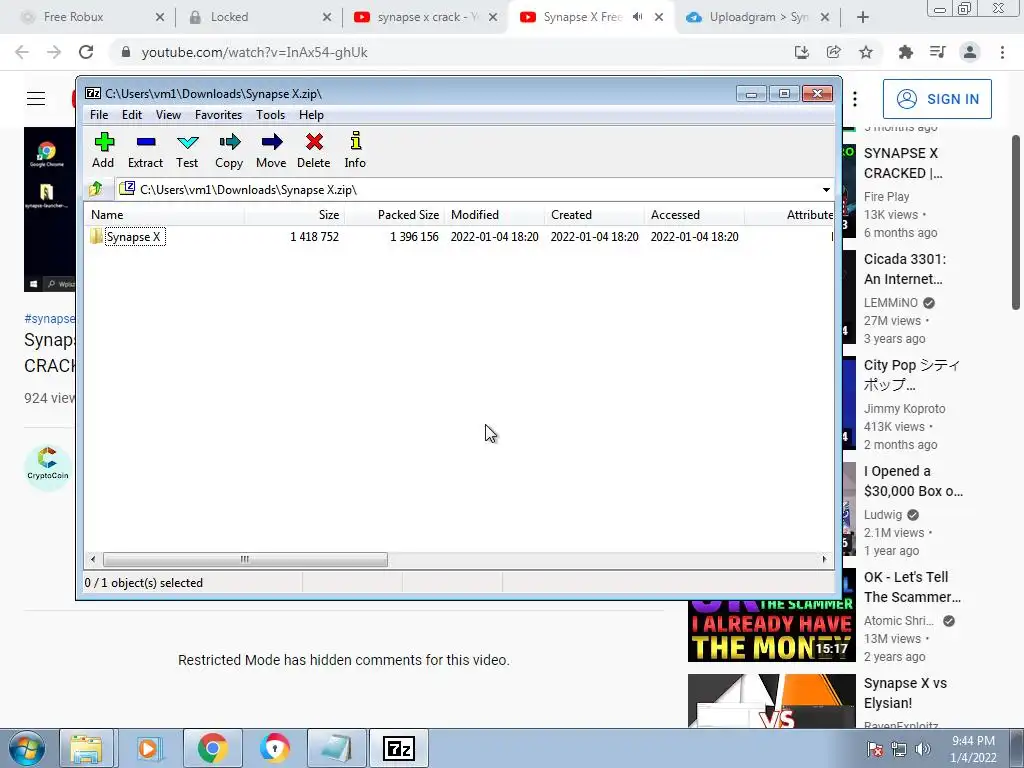Open the View menu in 7-Zip
The width and height of the screenshot is (1024, 768).
click(168, 115)
